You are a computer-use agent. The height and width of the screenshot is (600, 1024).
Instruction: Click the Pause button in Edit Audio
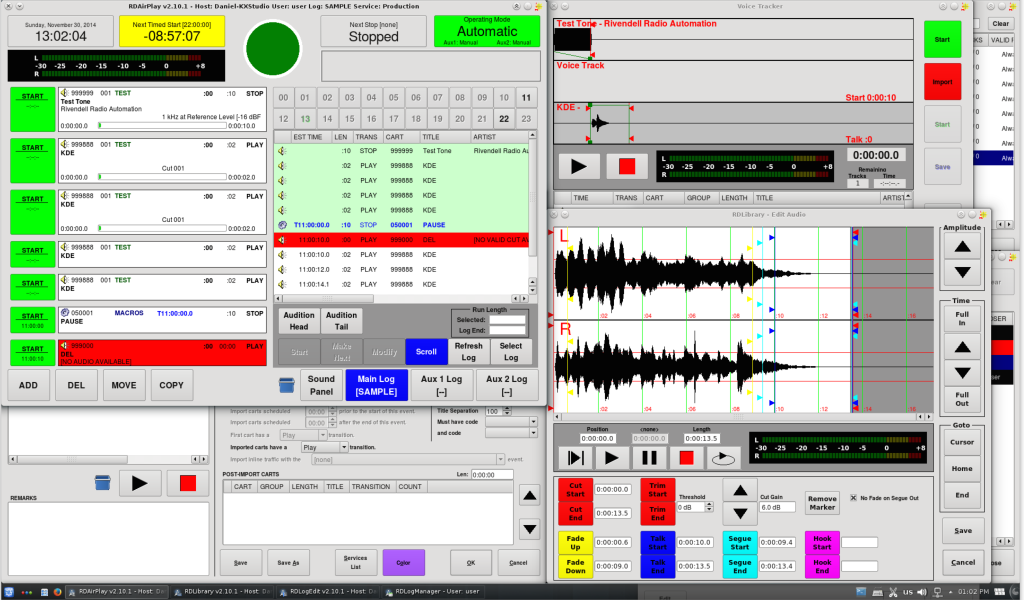click(649, 458)
